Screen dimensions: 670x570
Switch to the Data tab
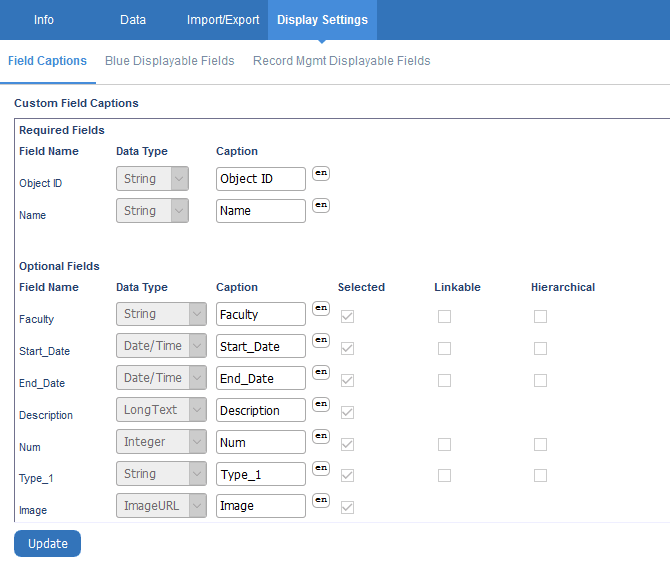133,20
